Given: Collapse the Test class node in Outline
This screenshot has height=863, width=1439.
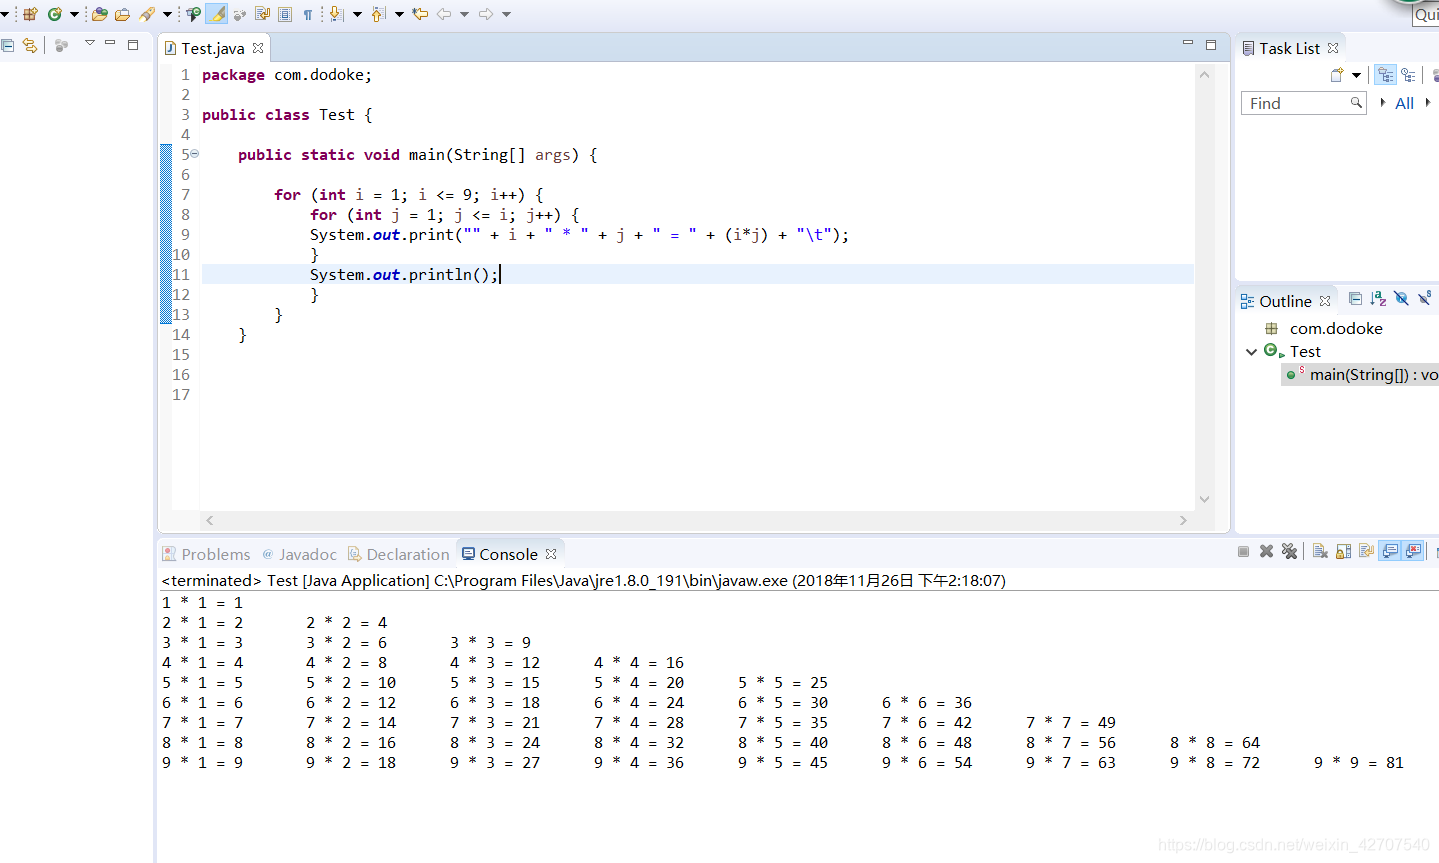Looking at the screenshot, I should (1251, 351).
